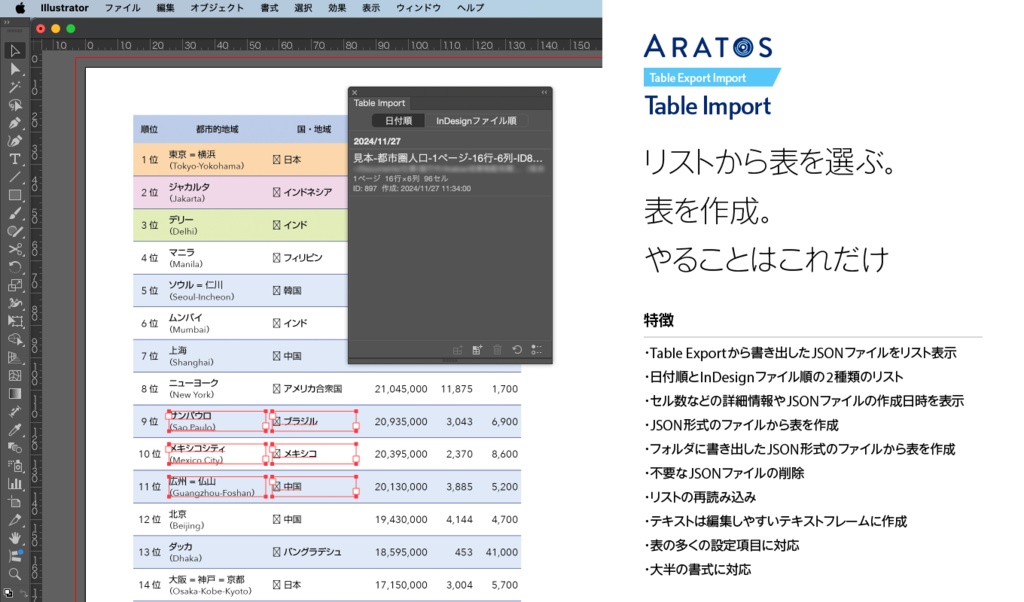Screen dimensions: 1024x602
Task: Reload the JSON list with the circular arrow
Action: click(x=517, y=350)
